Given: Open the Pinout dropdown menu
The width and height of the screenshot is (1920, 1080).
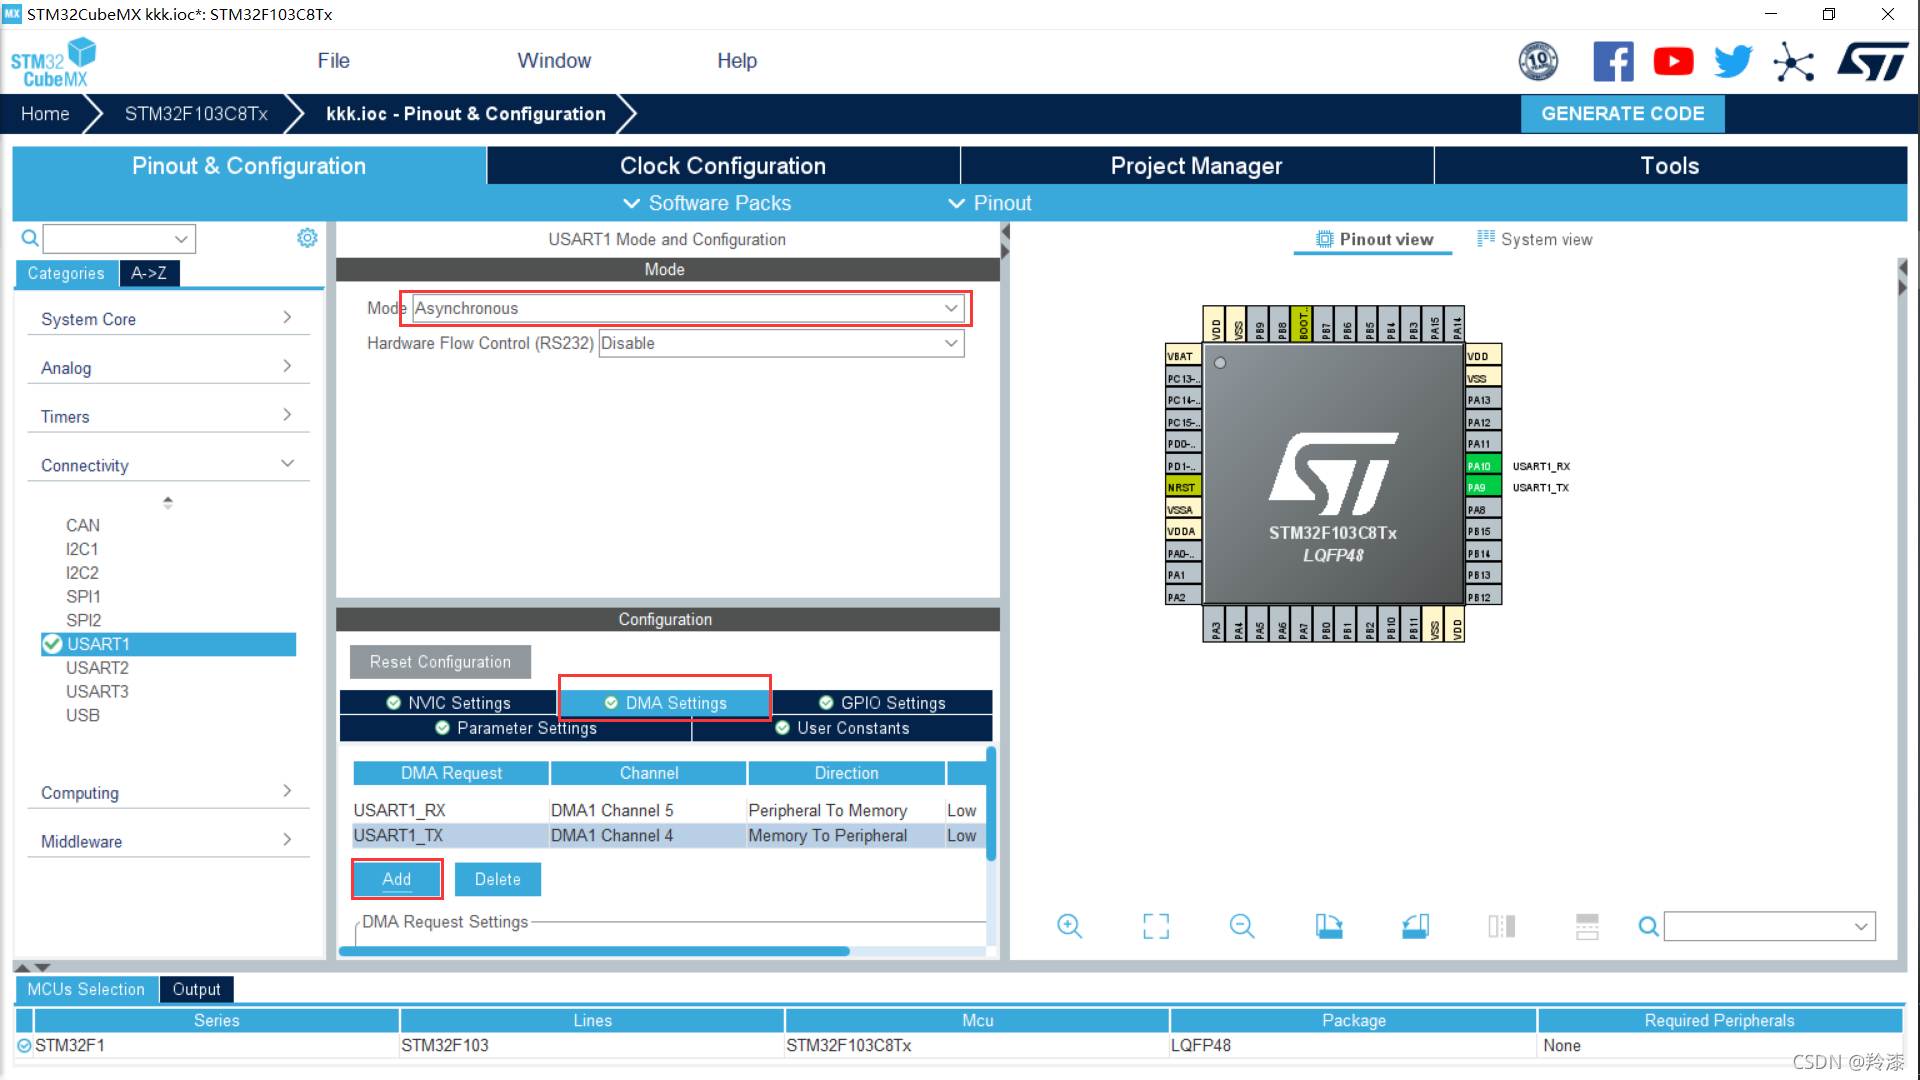Looking at the screenshot, I should tap(990, 203).
